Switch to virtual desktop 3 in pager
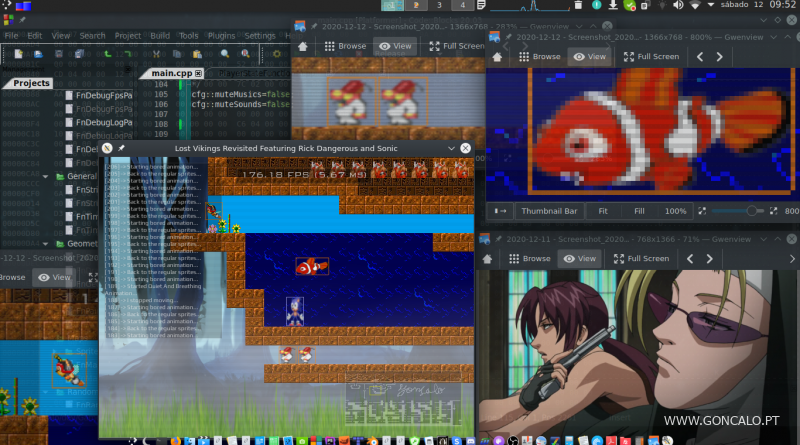This screenshot has height=445, width=800. point(439,5)
